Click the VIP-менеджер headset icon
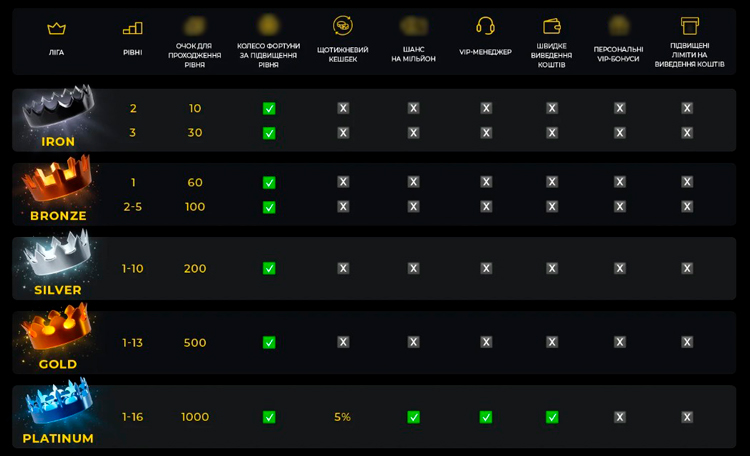Viewport: 750px width, 456px height. (x=486, y=26)
